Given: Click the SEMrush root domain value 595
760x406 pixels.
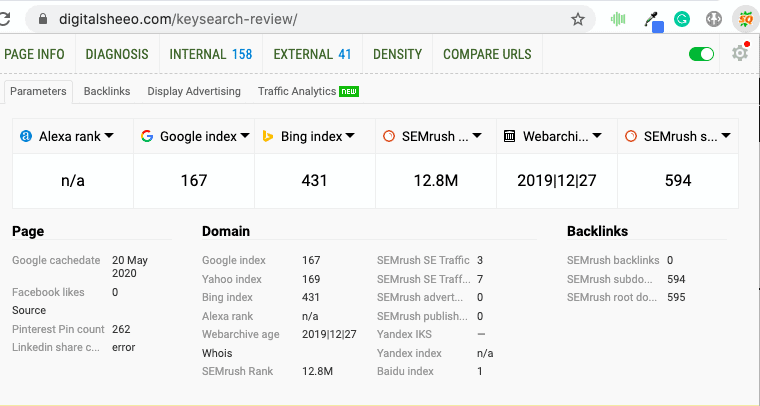Looking at the screenshot, I should pos(676,297).
